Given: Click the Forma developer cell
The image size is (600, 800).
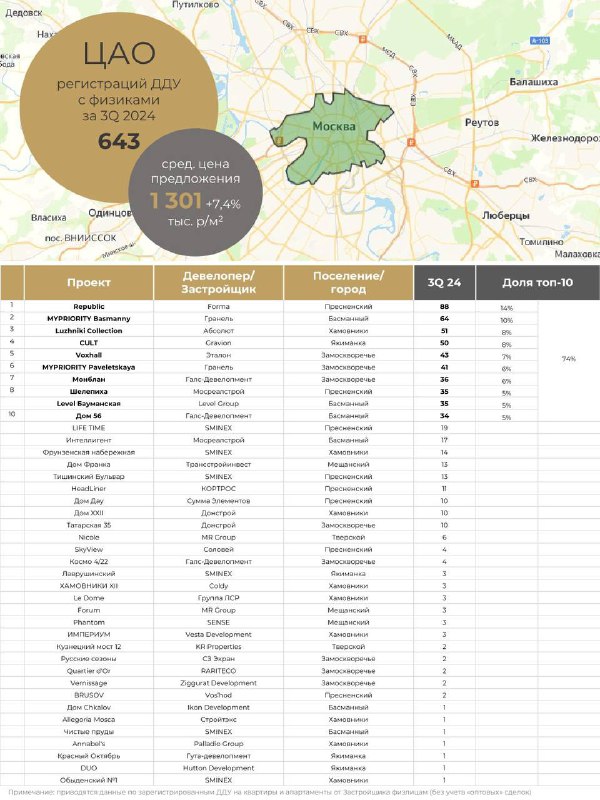Looking at the screenshot, I should point(218,307).
